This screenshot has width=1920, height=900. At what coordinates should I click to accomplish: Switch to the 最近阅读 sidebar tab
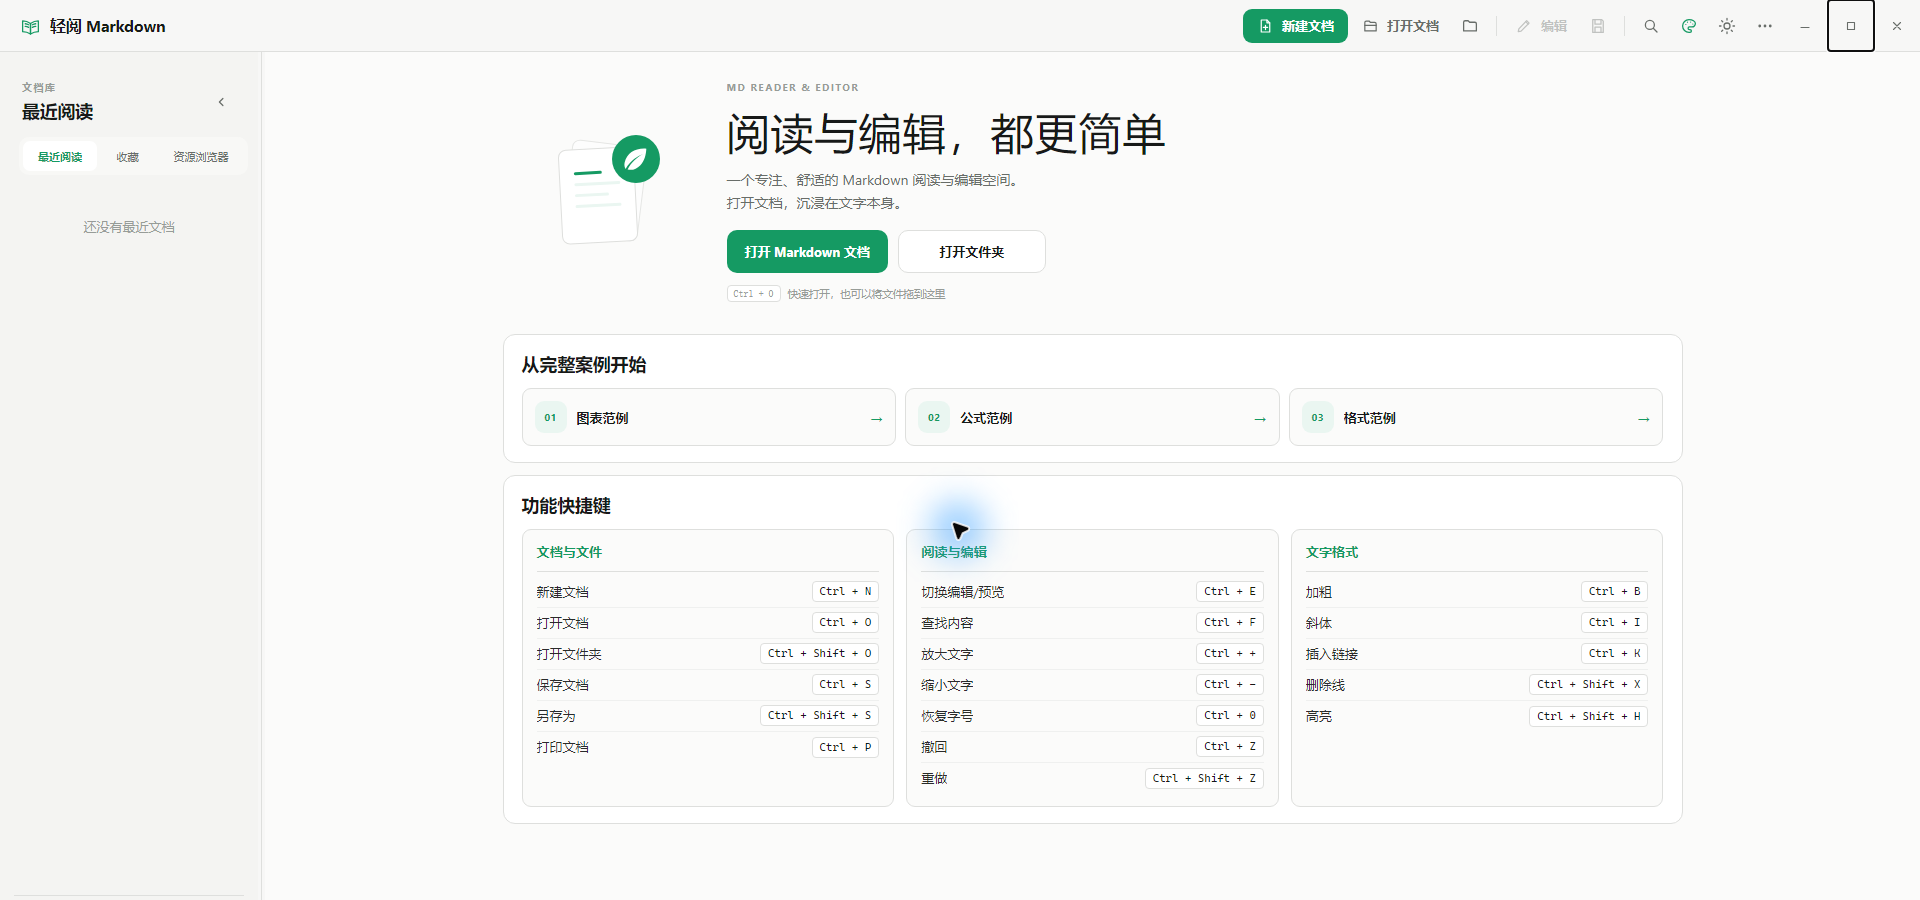(60, 157)
